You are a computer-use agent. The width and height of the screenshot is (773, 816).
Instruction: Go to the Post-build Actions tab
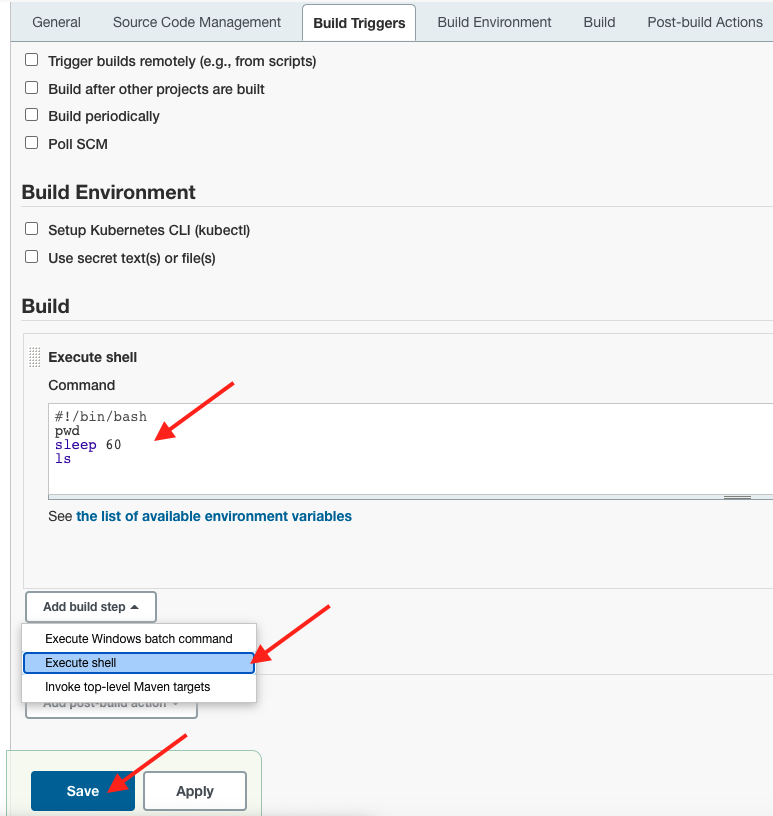705,22
